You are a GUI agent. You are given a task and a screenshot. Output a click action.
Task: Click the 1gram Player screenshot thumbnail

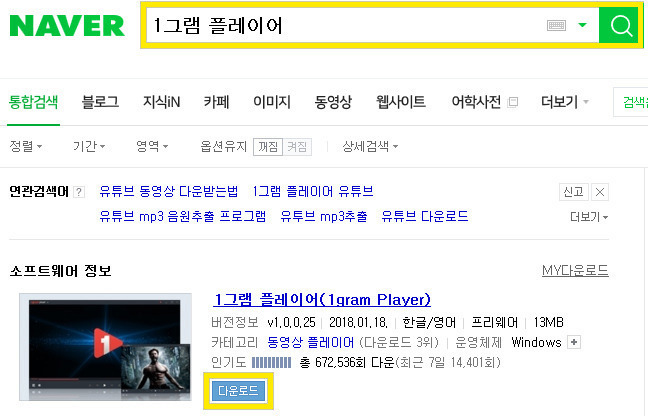coord(105,347)
